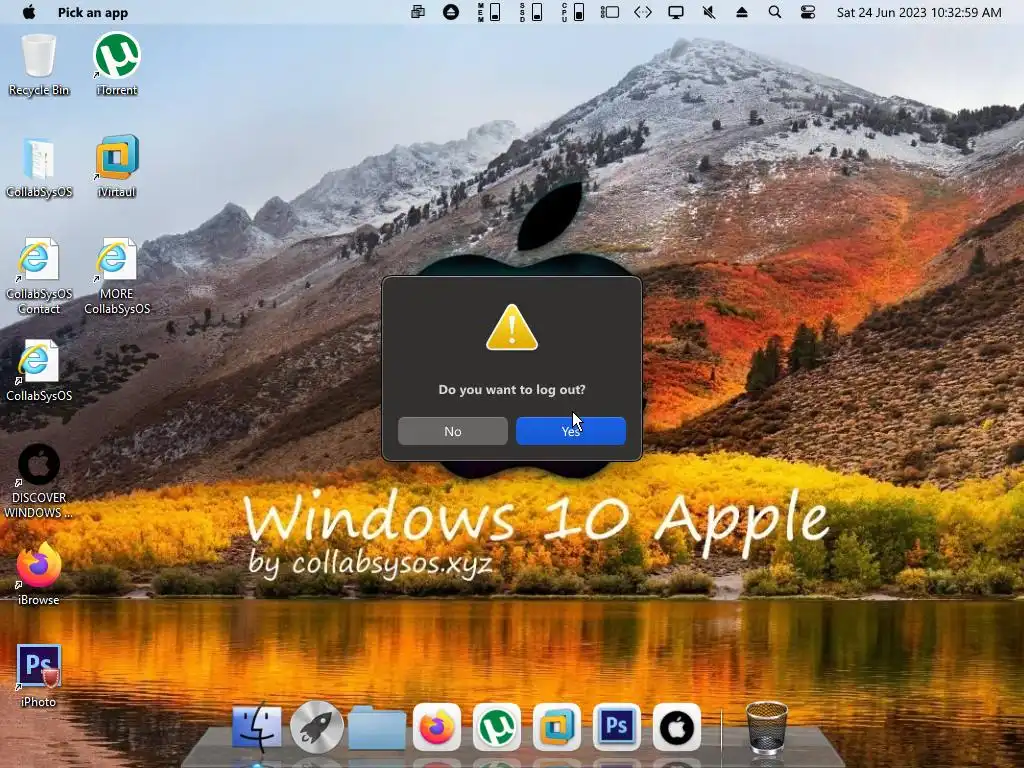Click the date and time clock

[919, 12]
